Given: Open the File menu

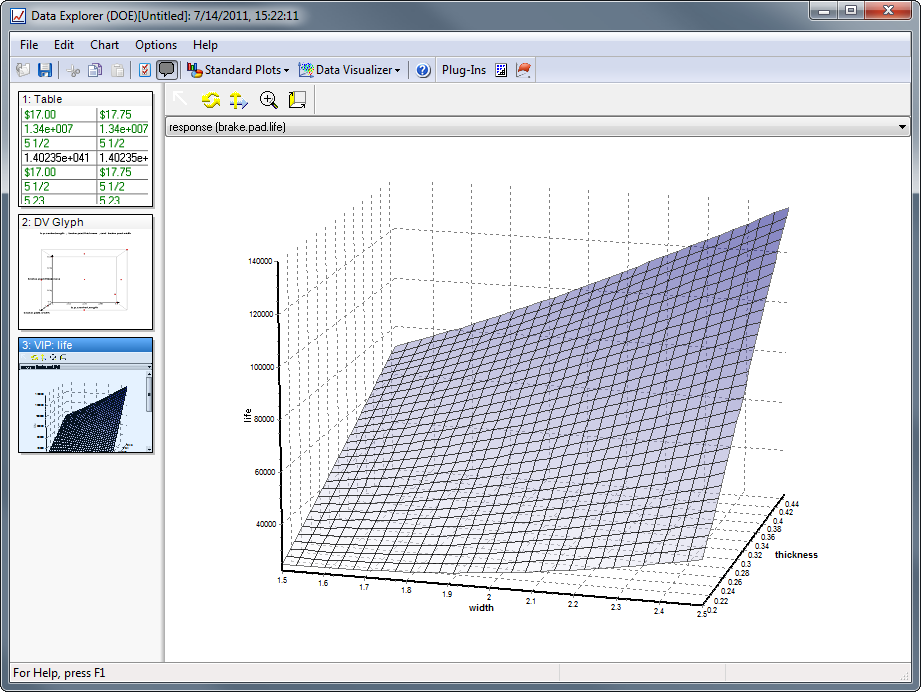Looking at the screenshot, I should click(29, 45).
